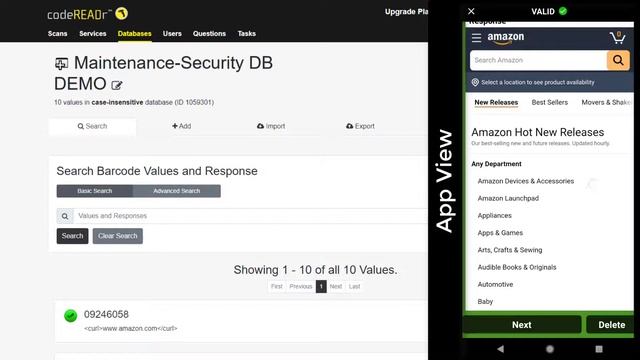Open Baby department
640x360 pixels.
pos(485,302)
